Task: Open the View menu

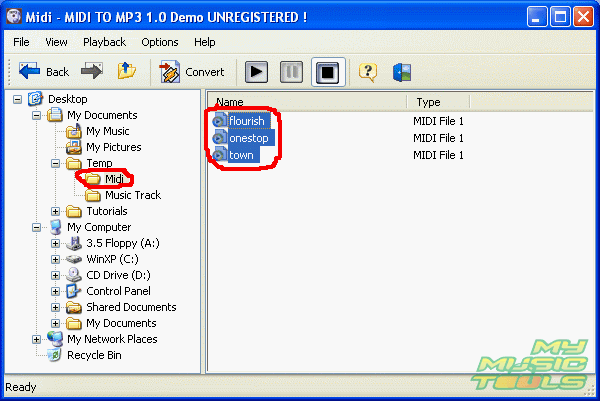Action: 56,42
